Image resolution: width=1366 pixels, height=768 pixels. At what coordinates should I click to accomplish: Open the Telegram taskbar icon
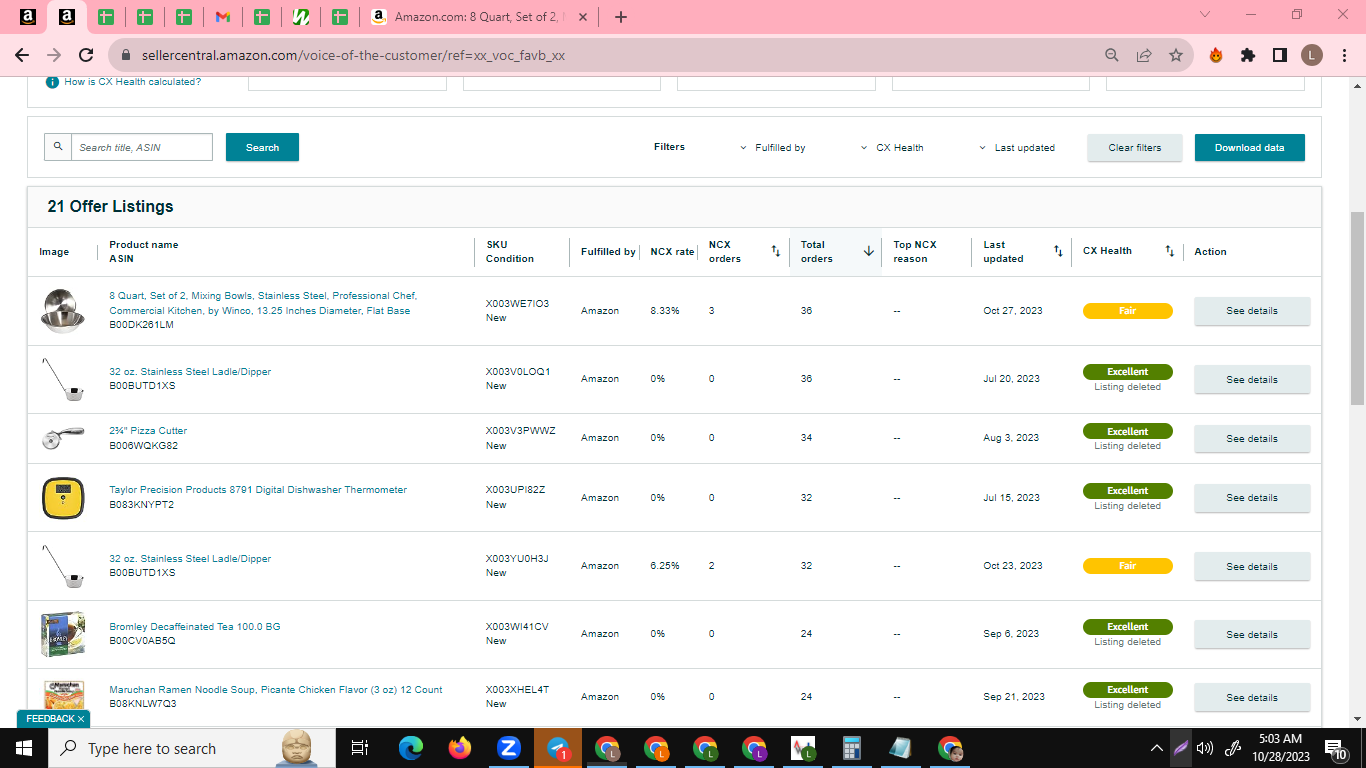pyautogui.click(x=558, y=748)
